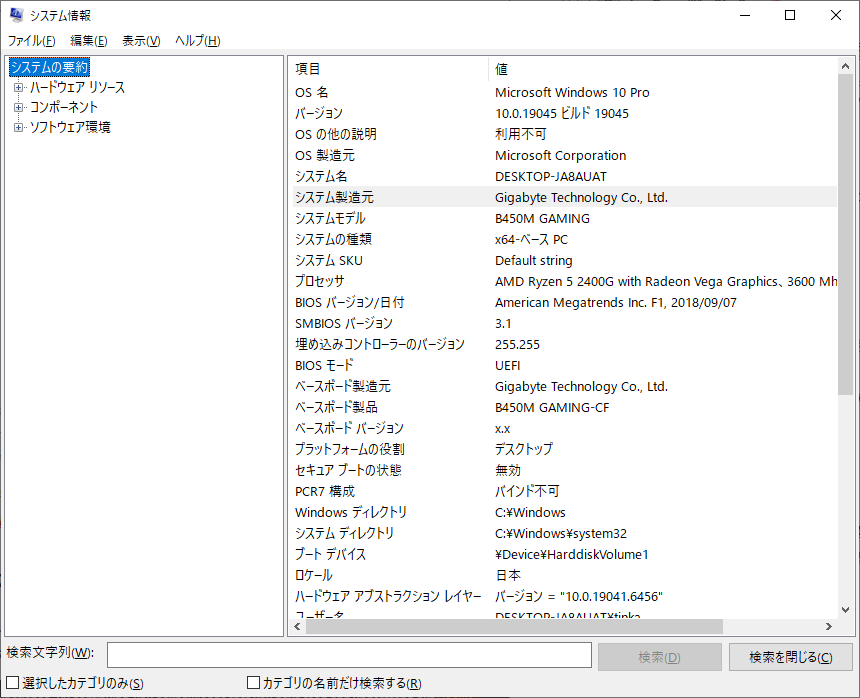Select the BIOS バージョン/日付 row
The width and height of the screenshot is (860, 698).
click(x=565, y=303)
